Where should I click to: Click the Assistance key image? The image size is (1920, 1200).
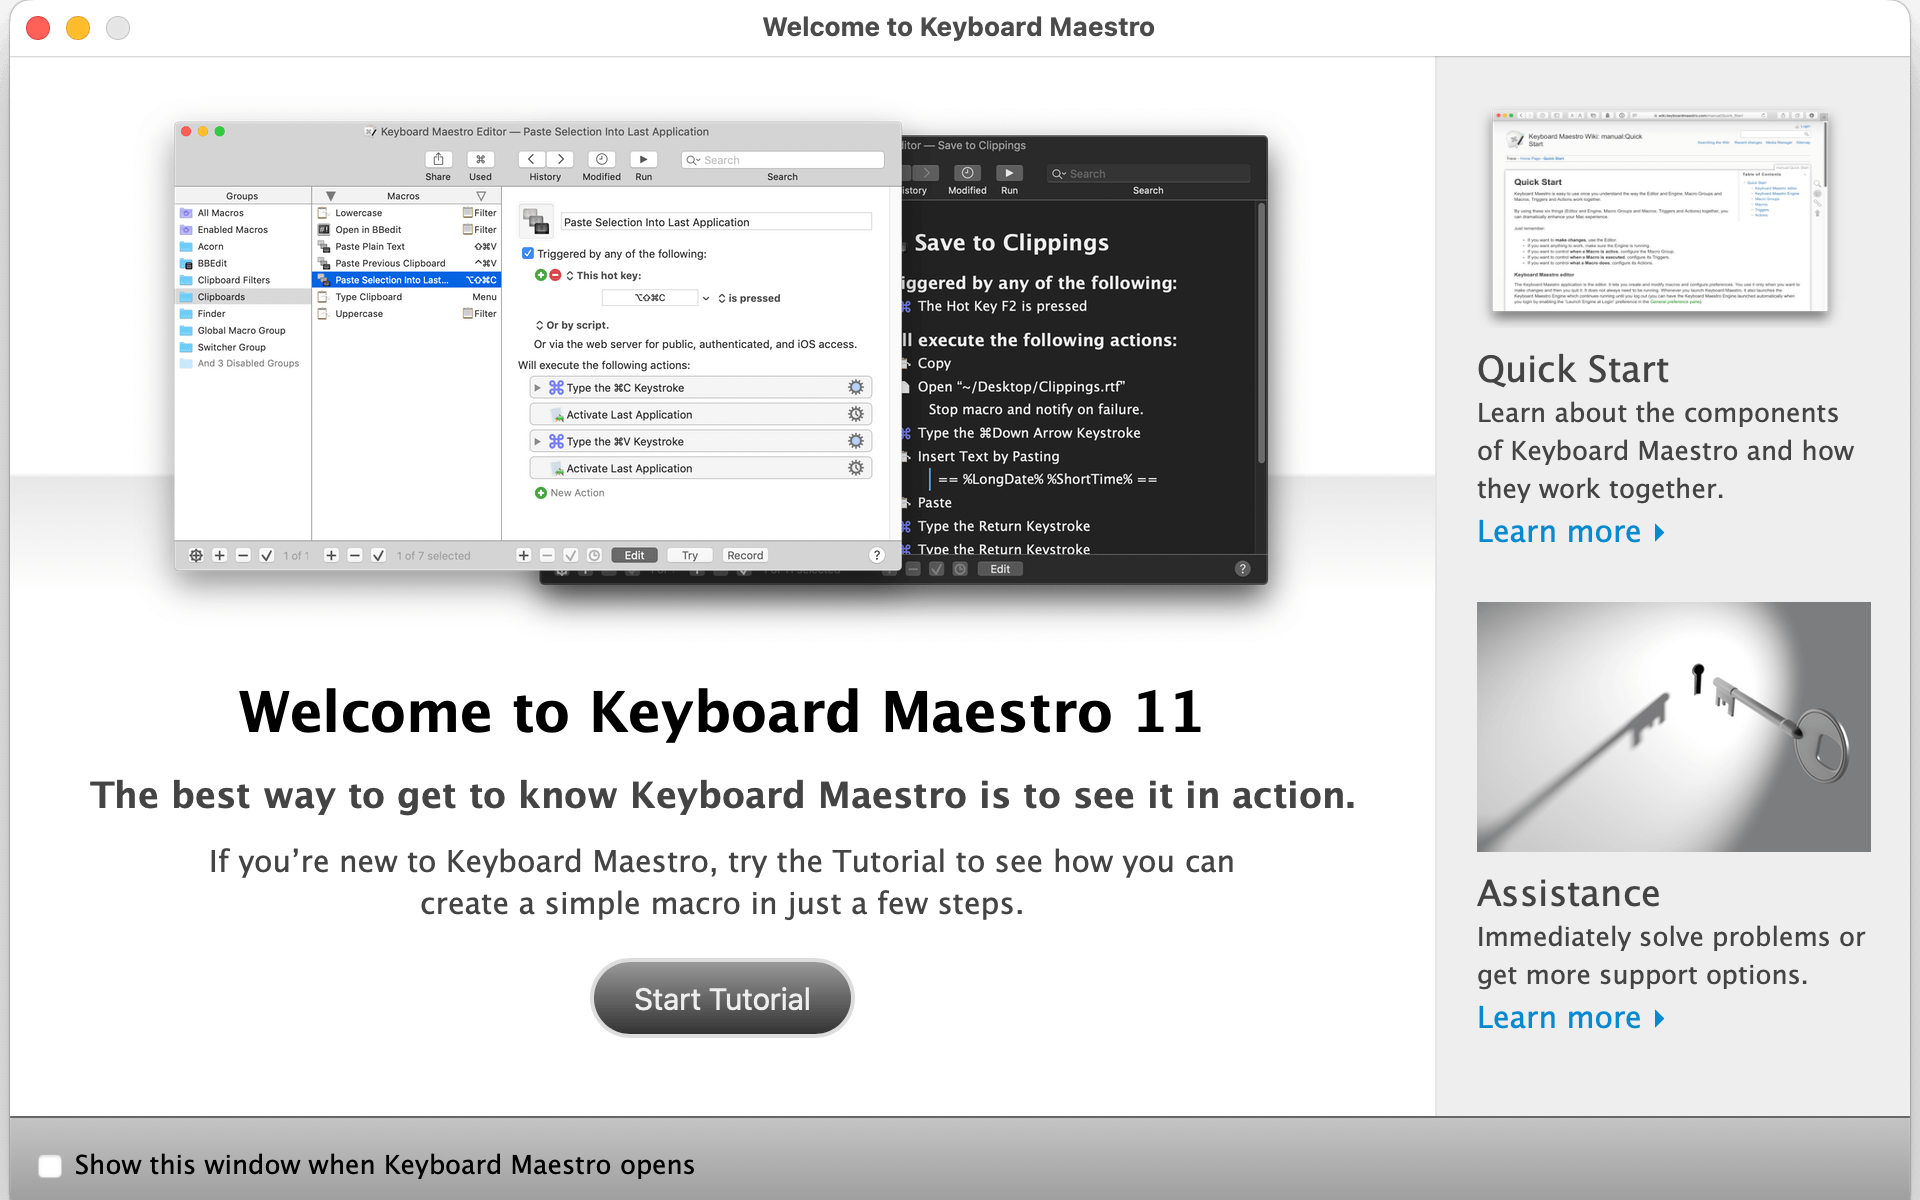click(1673, 727)
